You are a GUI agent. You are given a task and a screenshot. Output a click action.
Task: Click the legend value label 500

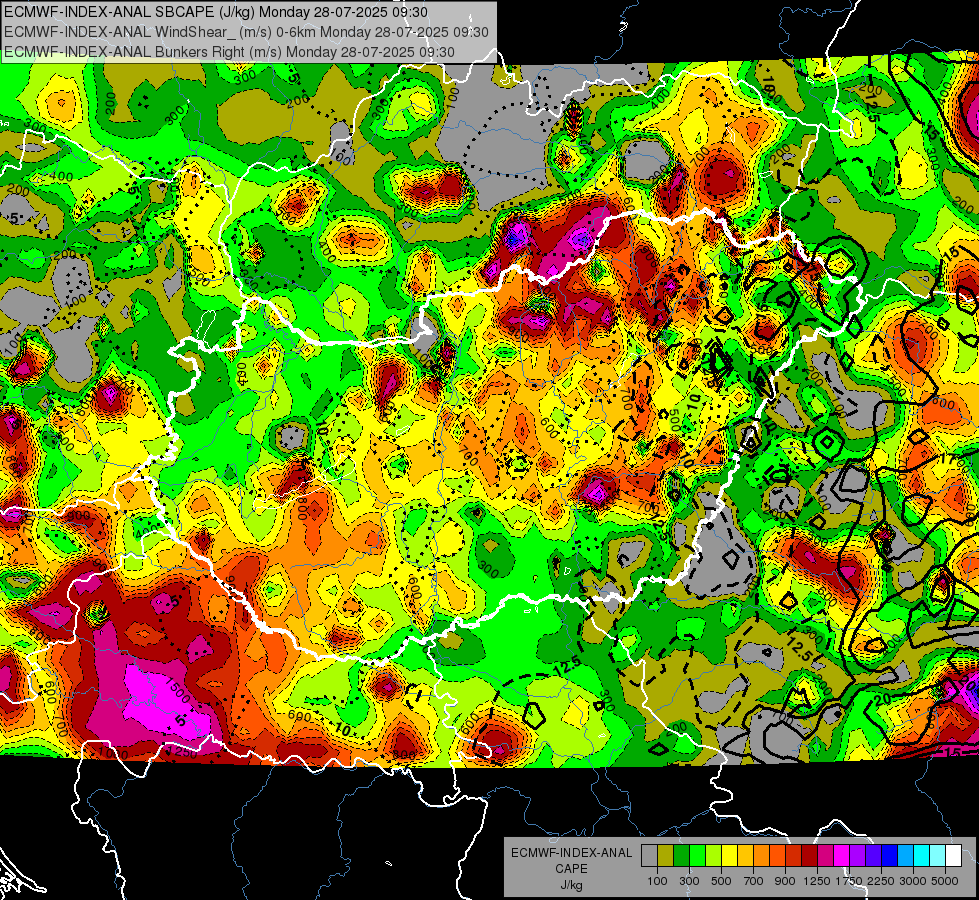721,881
